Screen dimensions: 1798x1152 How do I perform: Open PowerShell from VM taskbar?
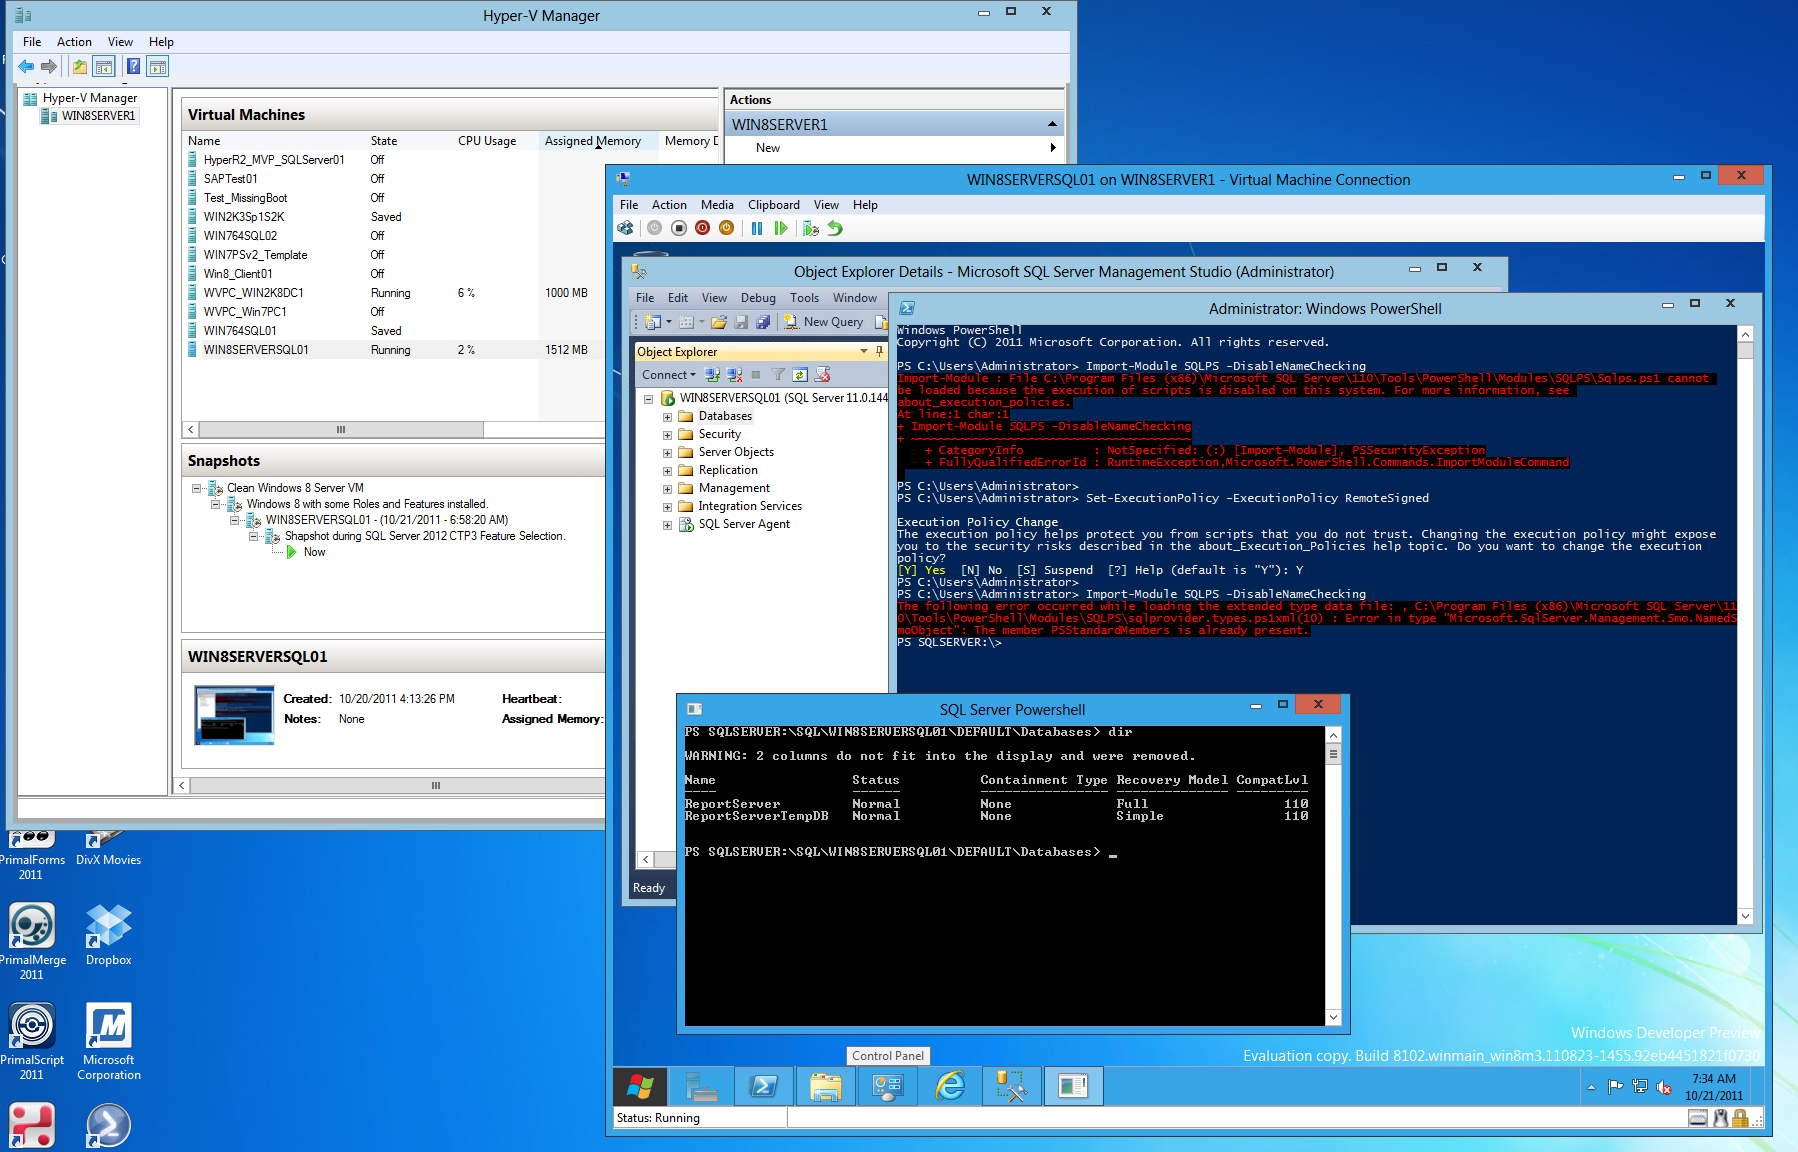tap(763, 1086)
